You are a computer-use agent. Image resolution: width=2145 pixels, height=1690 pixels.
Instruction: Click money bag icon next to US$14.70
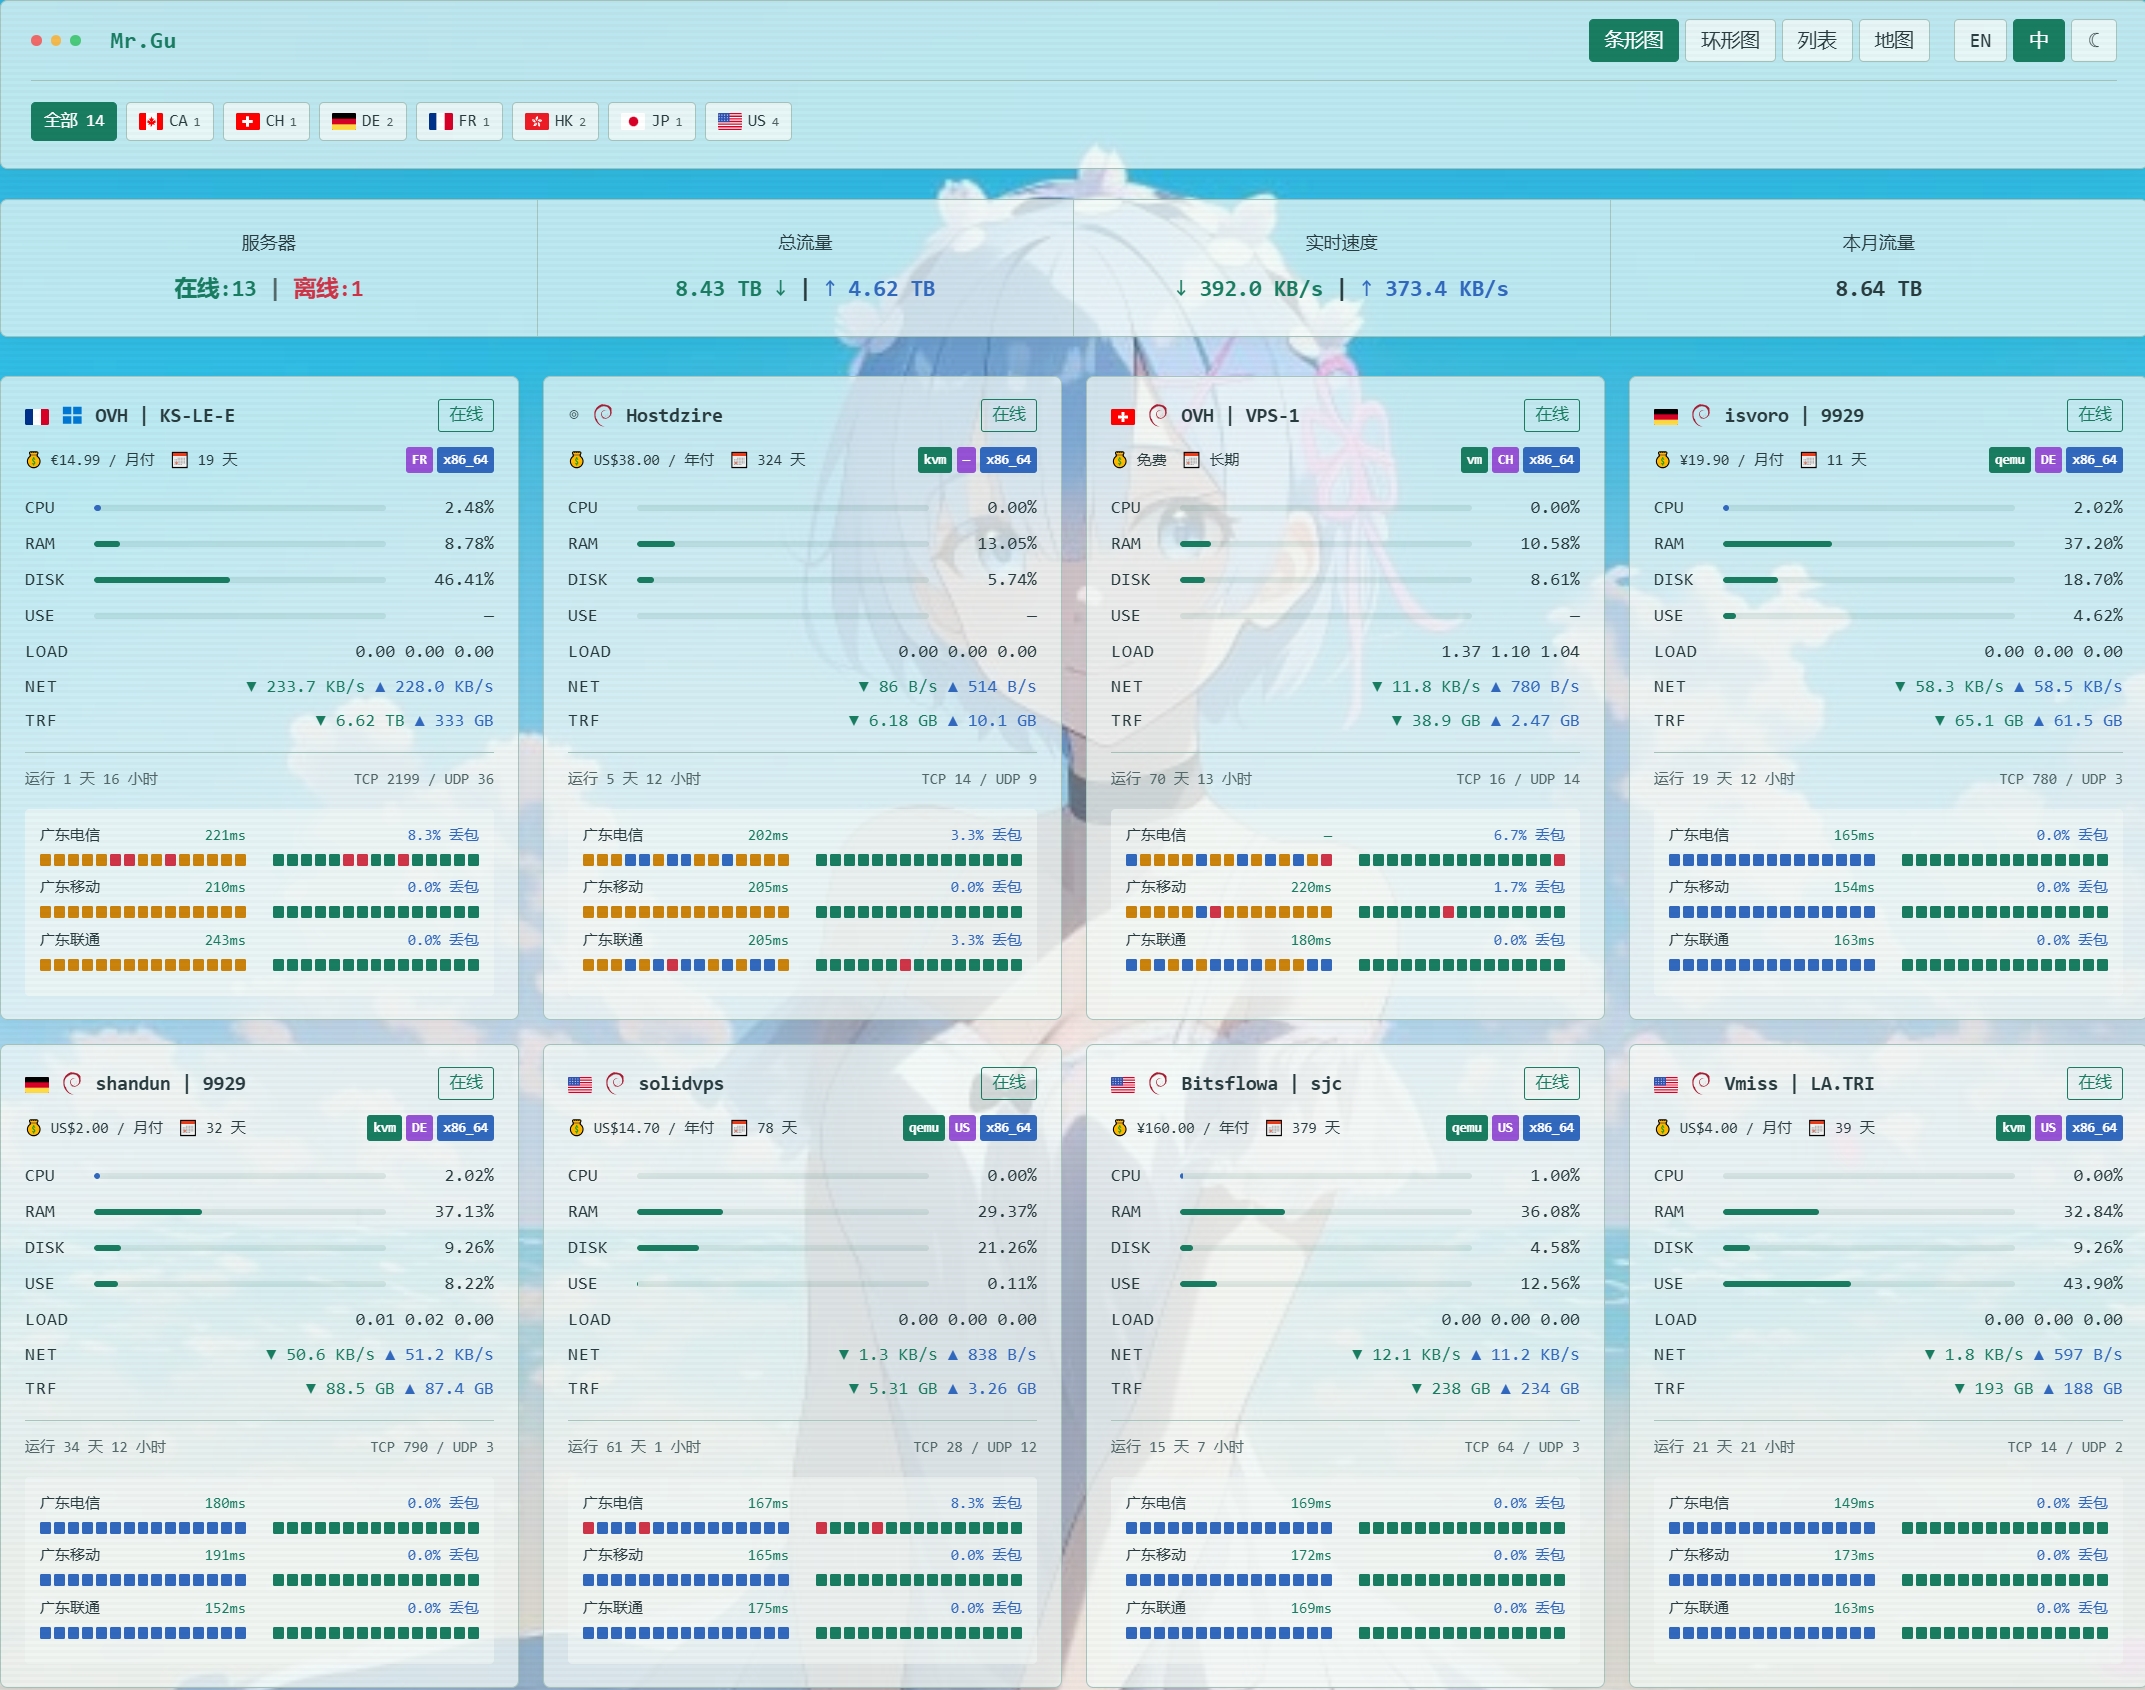click(x=576, y=1128)
